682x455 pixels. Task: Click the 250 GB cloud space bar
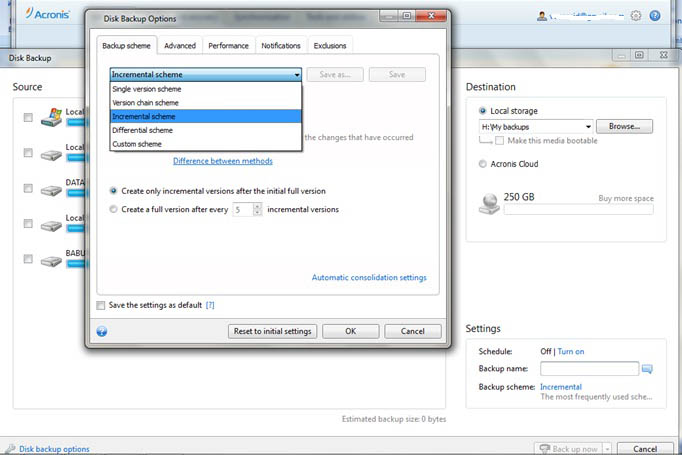[578, 209]
